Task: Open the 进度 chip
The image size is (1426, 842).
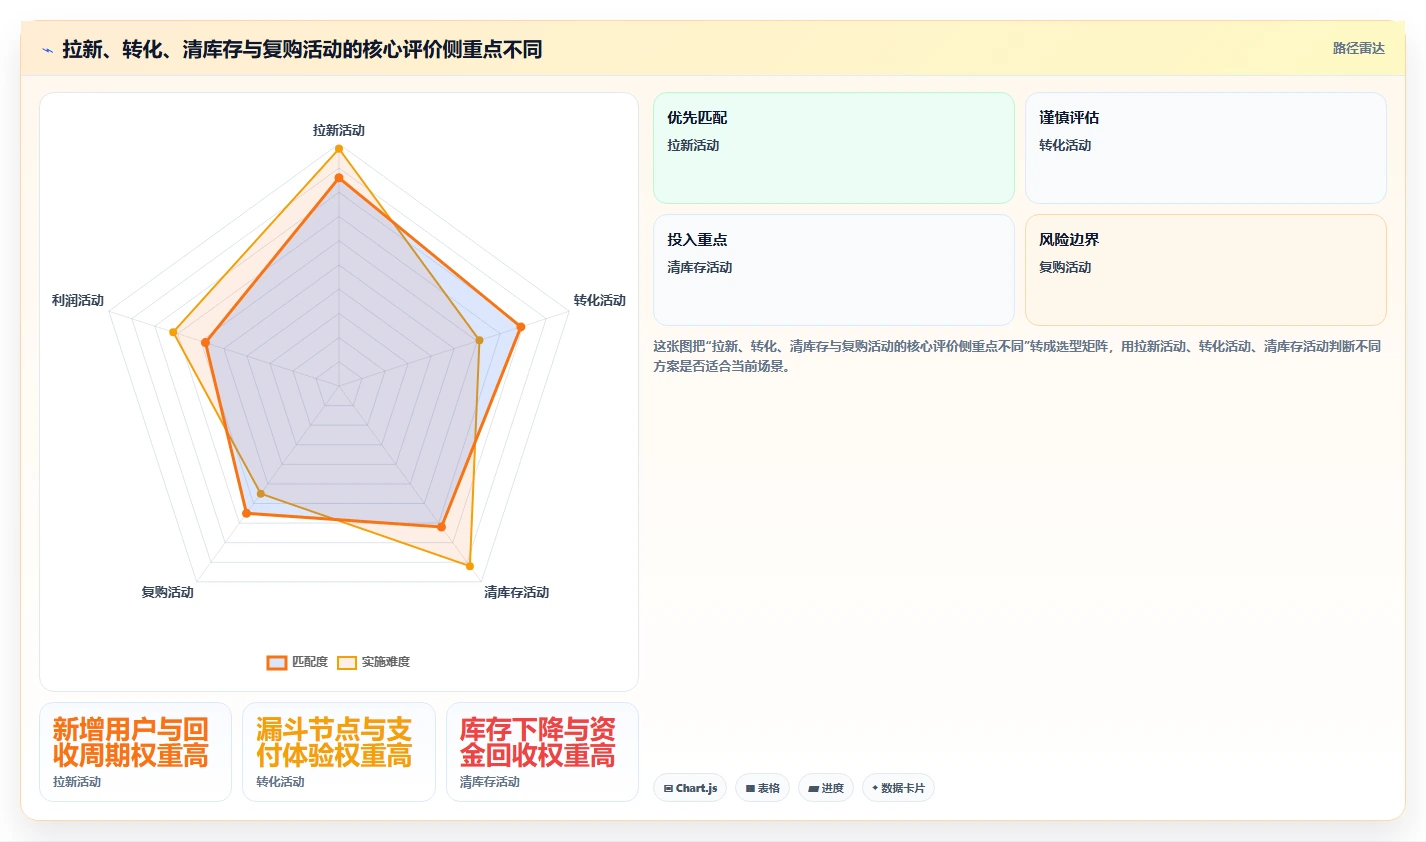Action: pos(826,788)
